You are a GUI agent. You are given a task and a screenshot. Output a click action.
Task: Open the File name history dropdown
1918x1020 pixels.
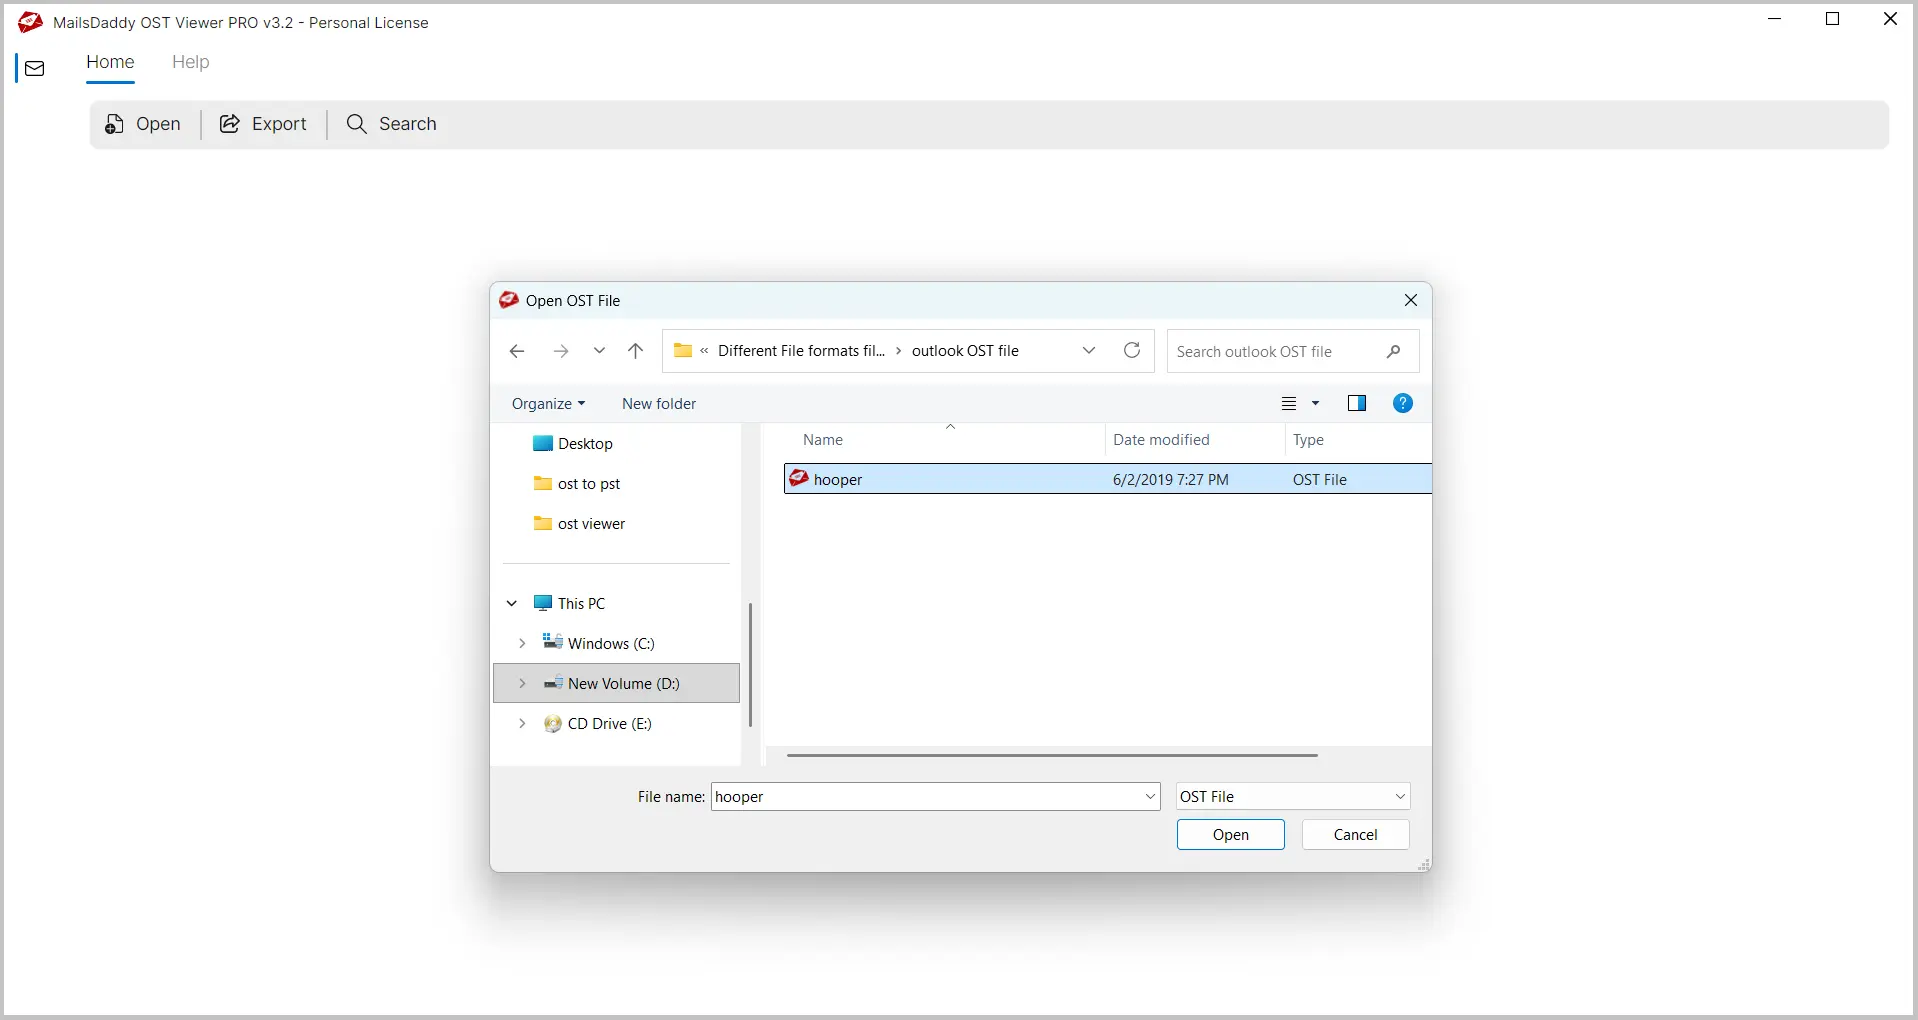(1150, 797)
